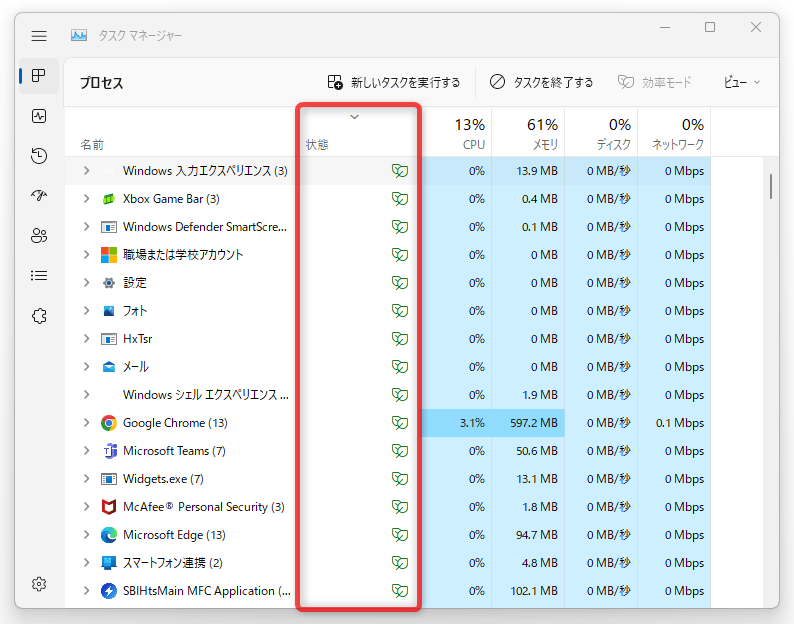794x624 pixels.
Task: Expand McAfee Personal Security process group
Action: pyautogui.click(x=87, y=507)
